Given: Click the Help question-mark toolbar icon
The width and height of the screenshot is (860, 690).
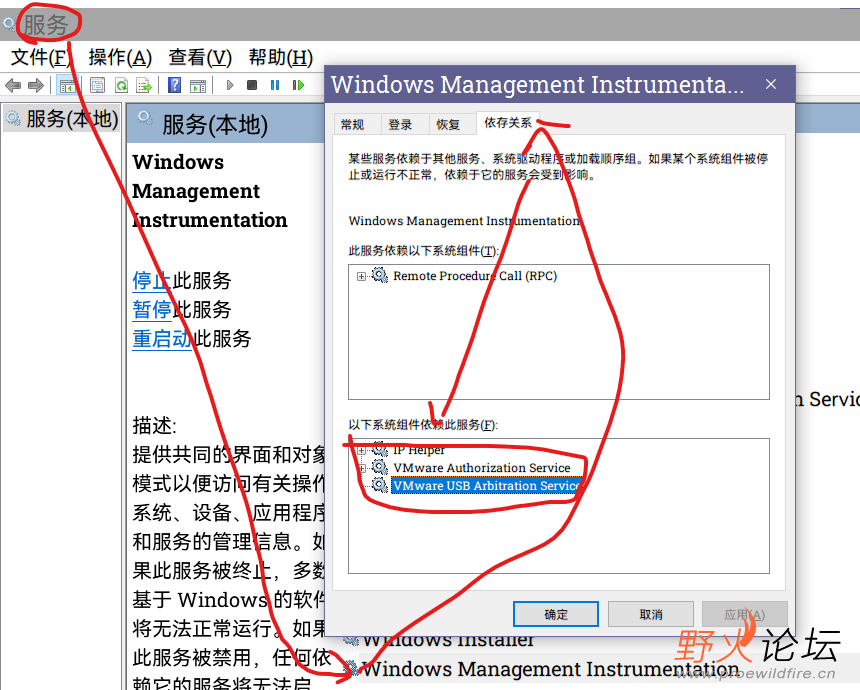Looking at the screenshot, I should point(174,85).
